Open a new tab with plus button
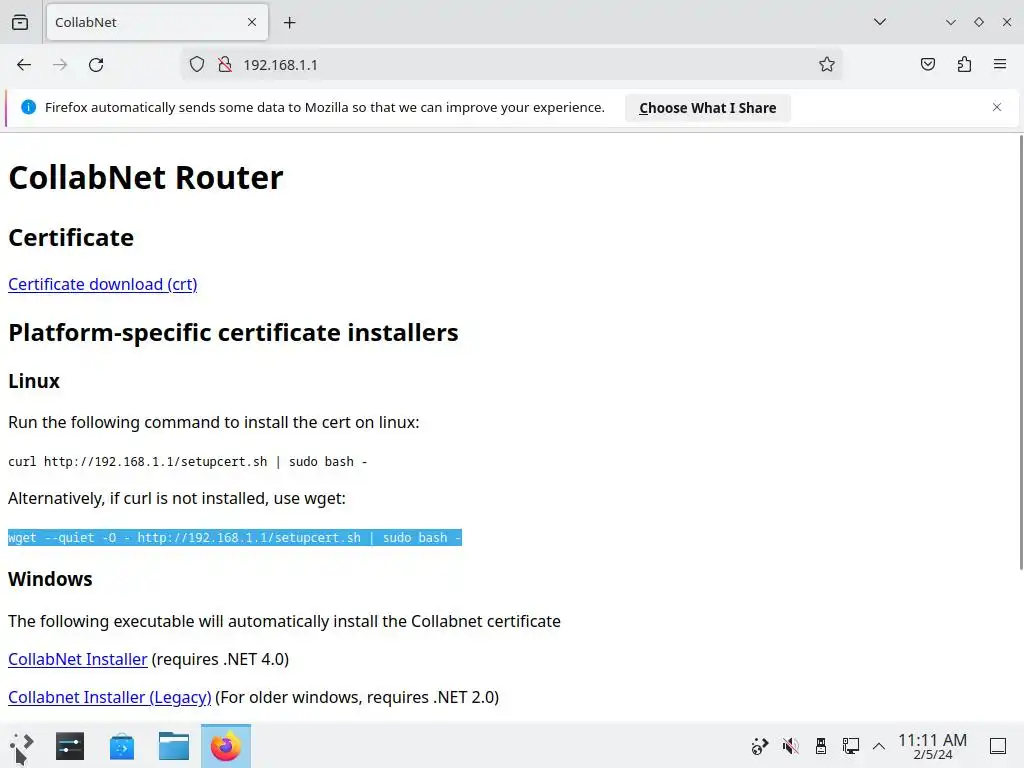1024x768 pixels. click(x=289, y=23)
